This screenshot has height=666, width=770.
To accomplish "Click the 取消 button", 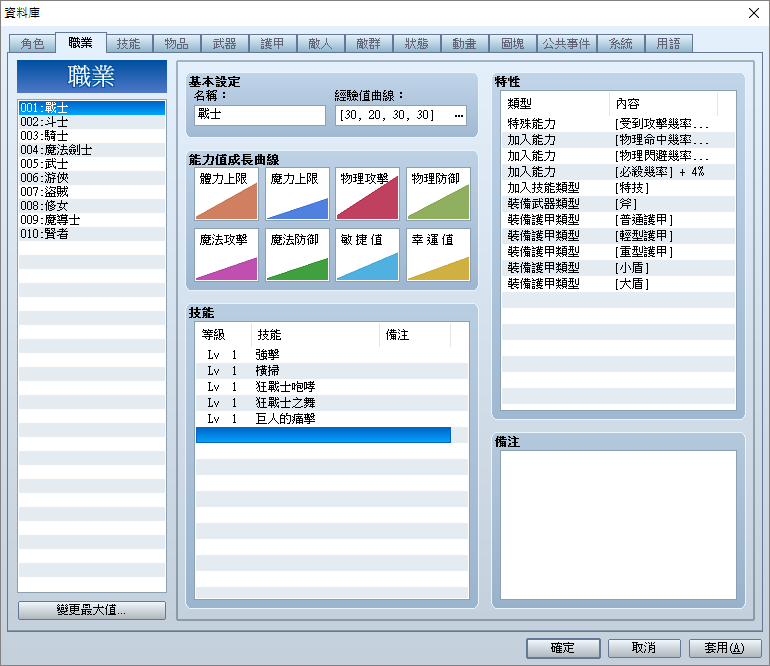I will coord(644,648).
